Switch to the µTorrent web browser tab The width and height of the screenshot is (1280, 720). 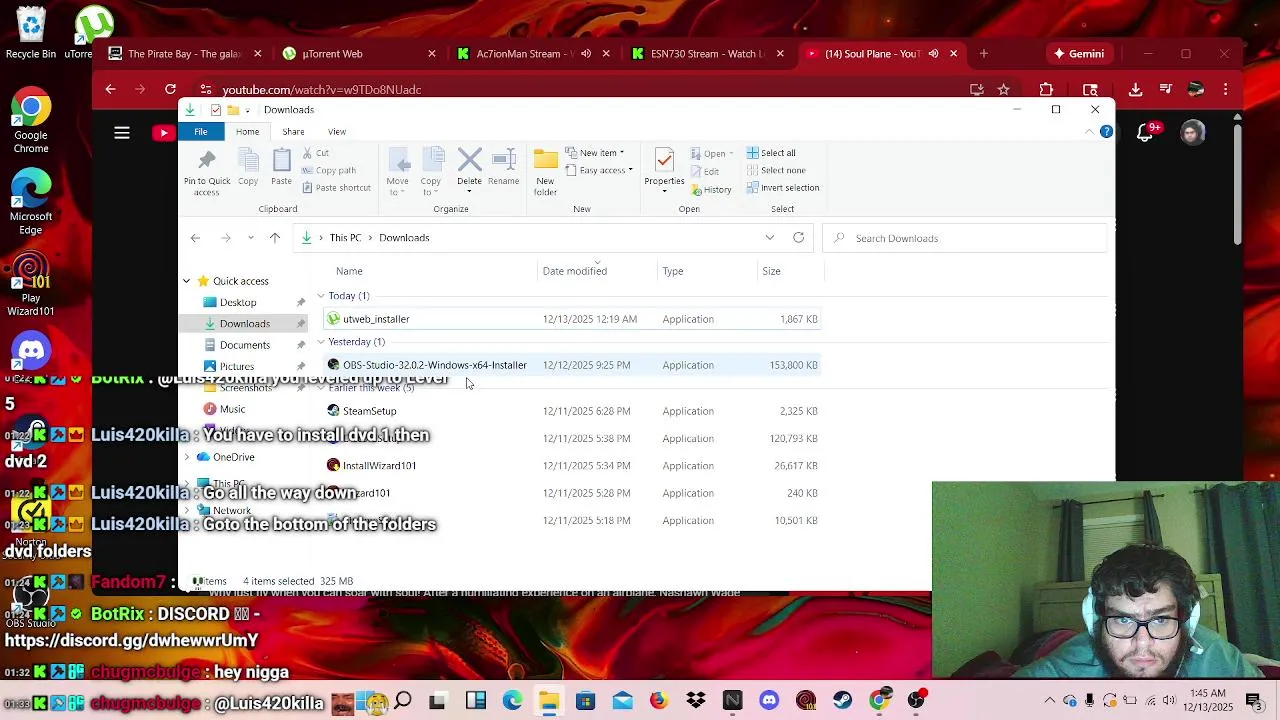(359, 54)
